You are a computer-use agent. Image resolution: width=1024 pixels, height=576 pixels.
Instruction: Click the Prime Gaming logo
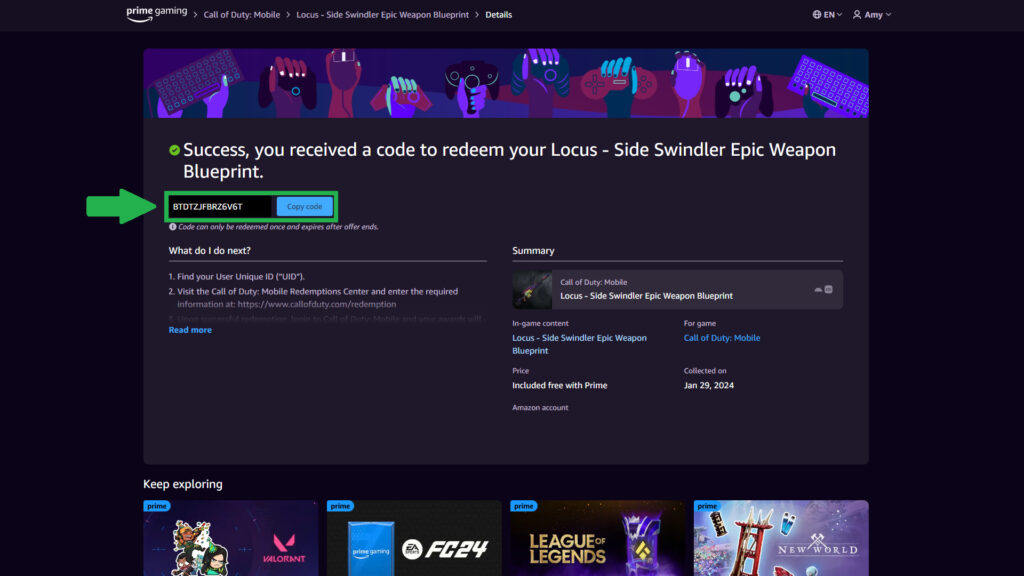click(156, 14)
